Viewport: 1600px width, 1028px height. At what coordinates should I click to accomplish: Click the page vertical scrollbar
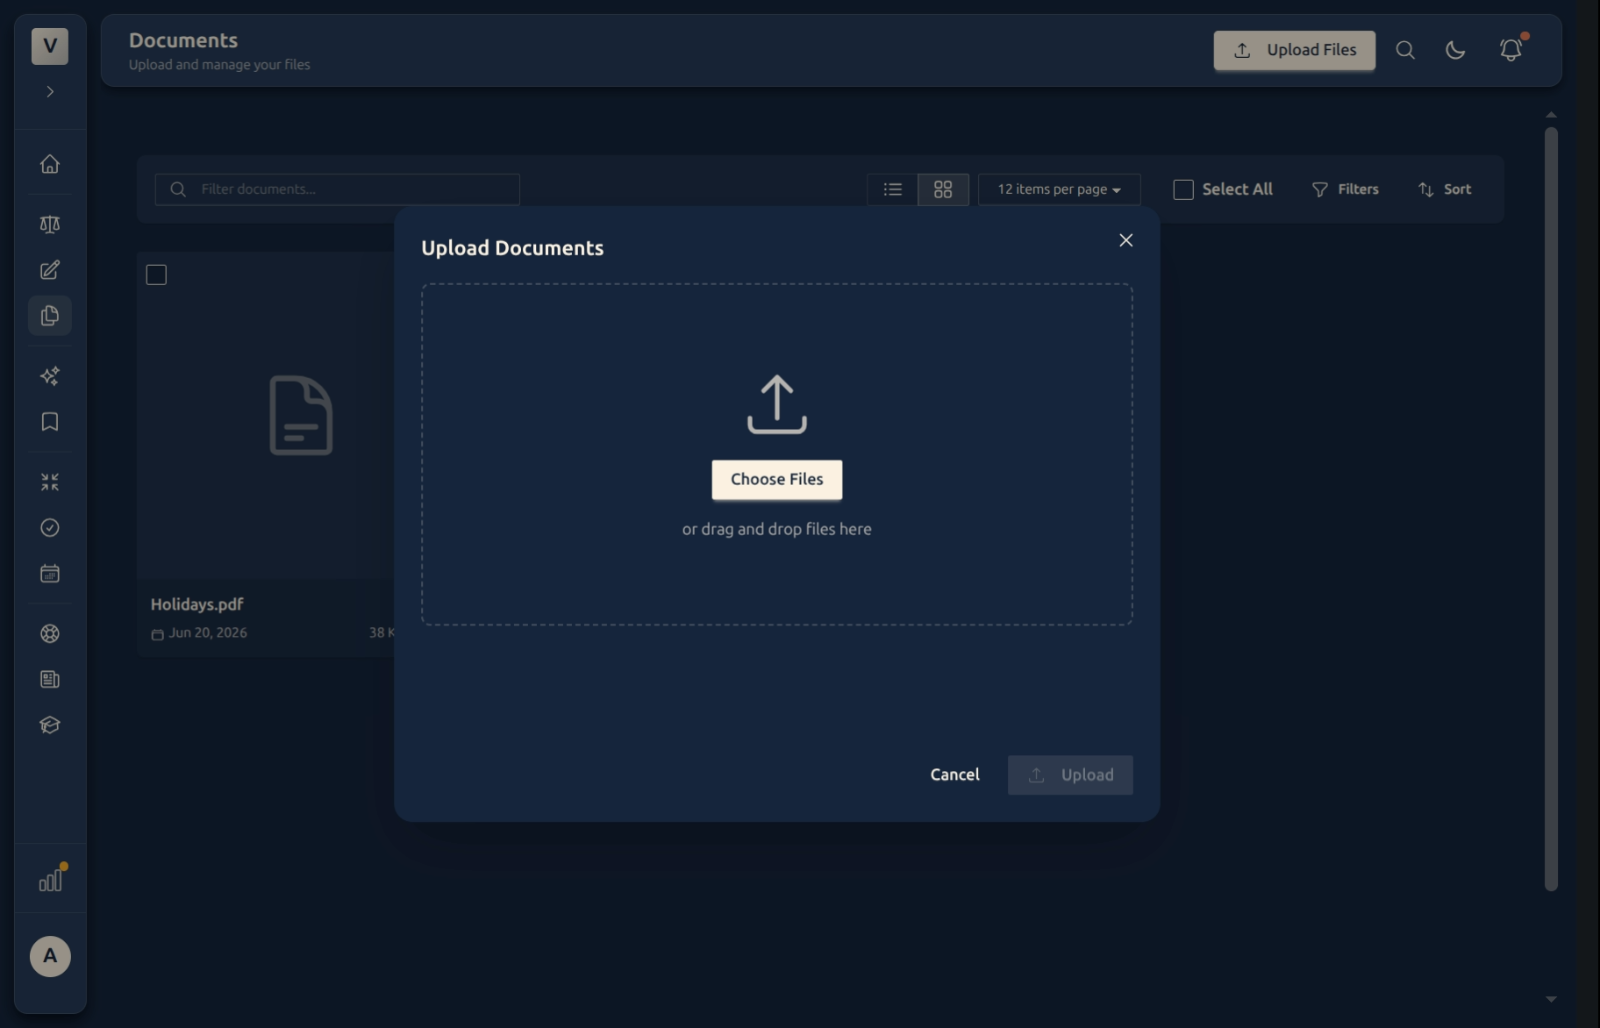point(1551,508)
